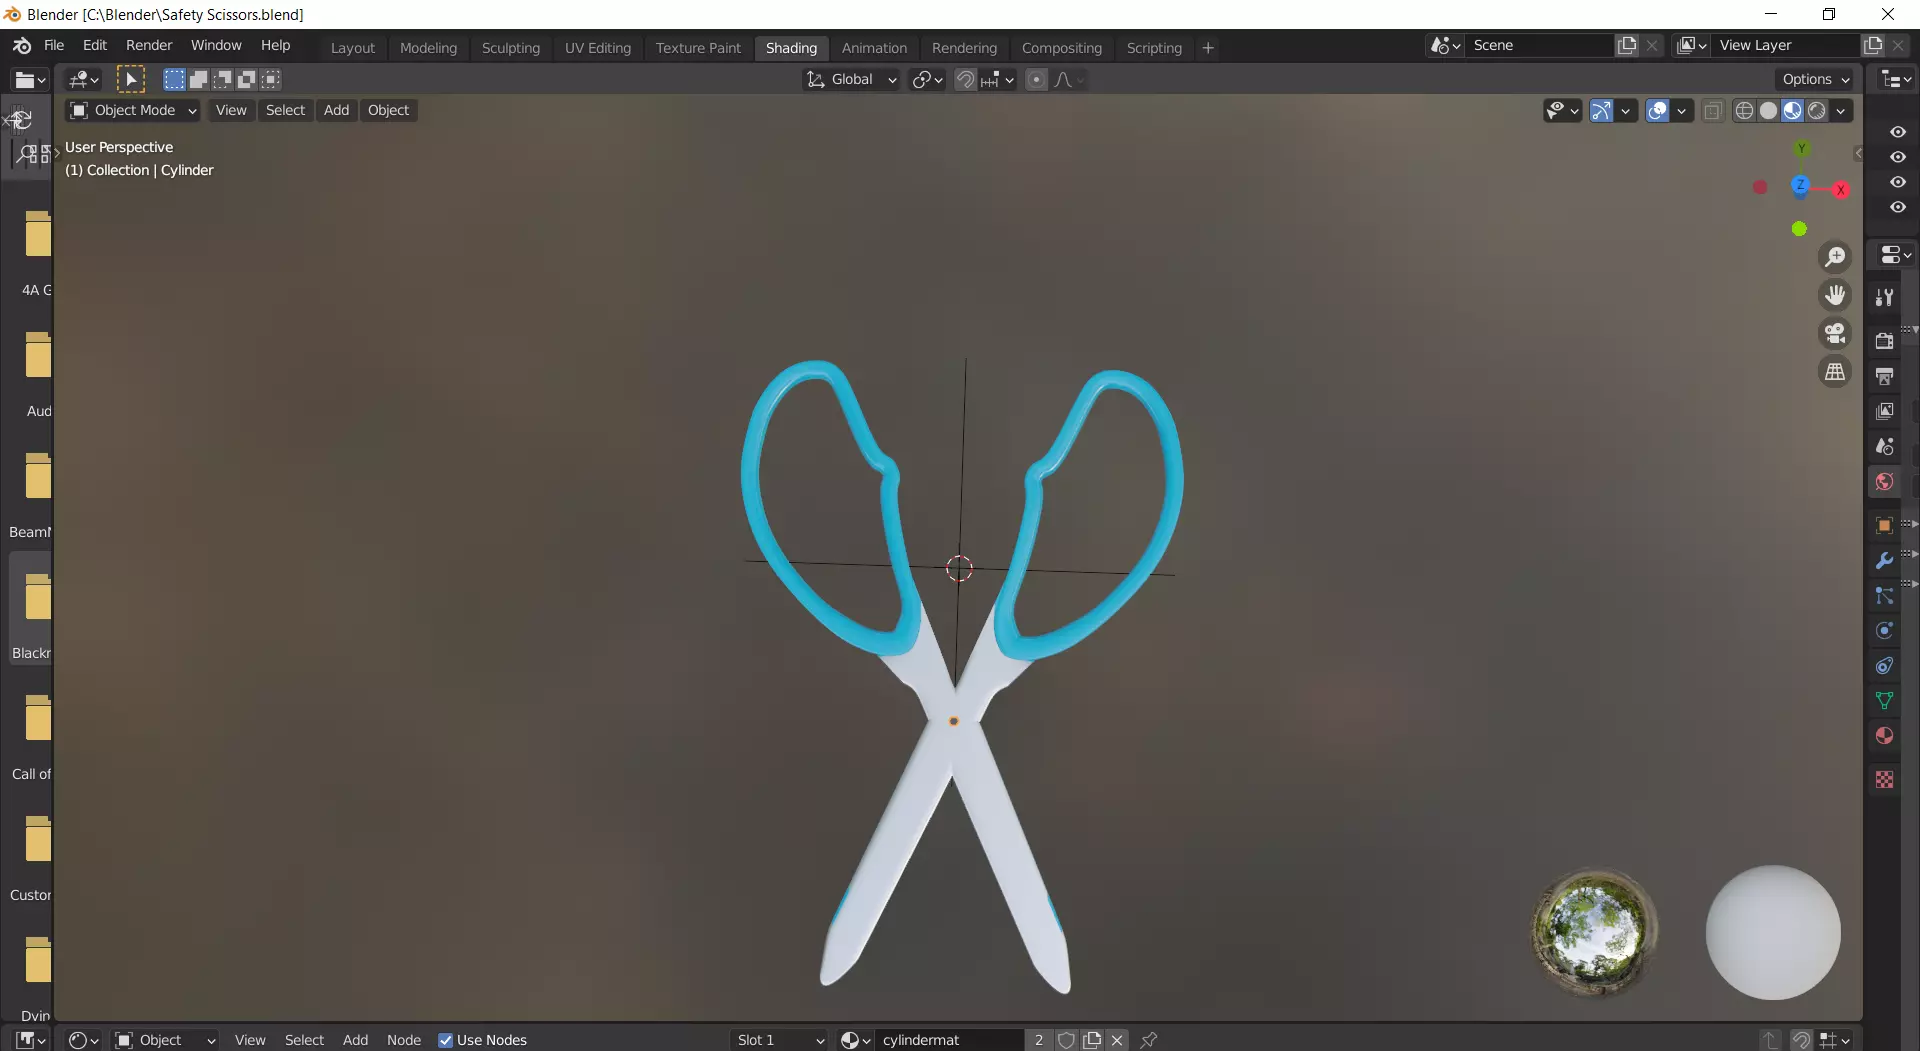Switch to the Layout workspace tab

[353, 48]
